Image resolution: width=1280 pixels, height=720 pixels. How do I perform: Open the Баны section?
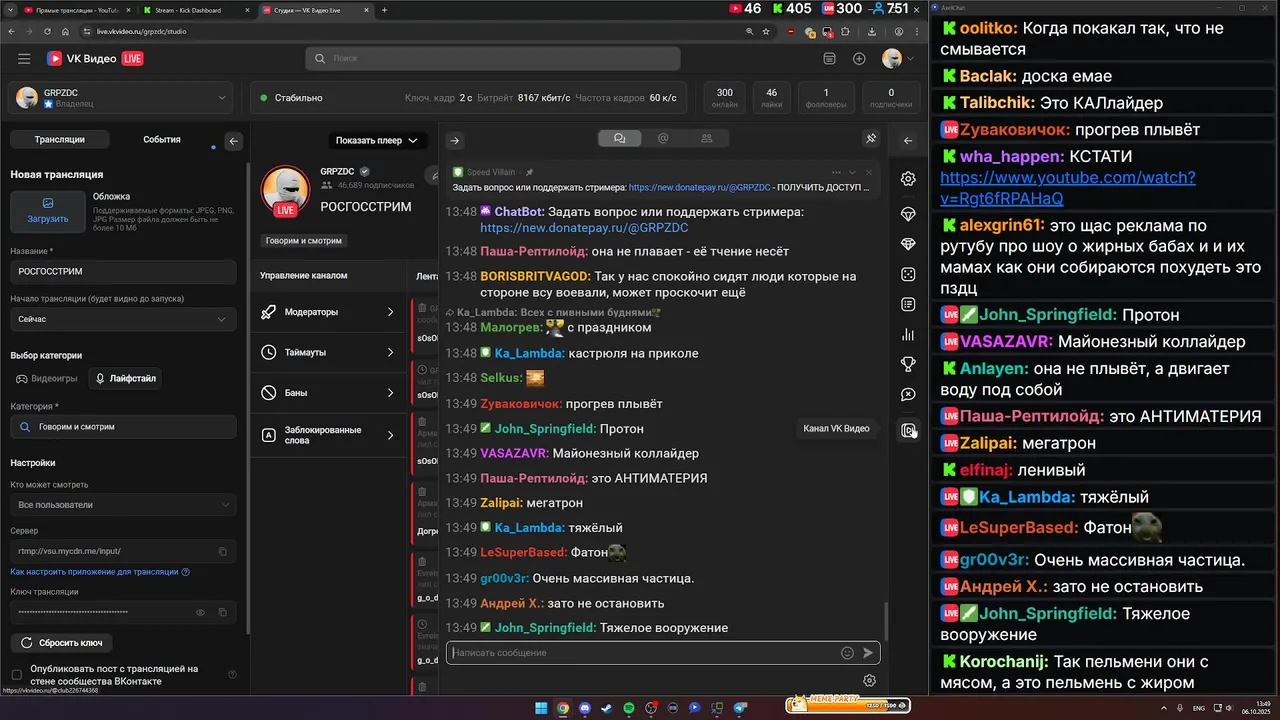click(328, 393)
